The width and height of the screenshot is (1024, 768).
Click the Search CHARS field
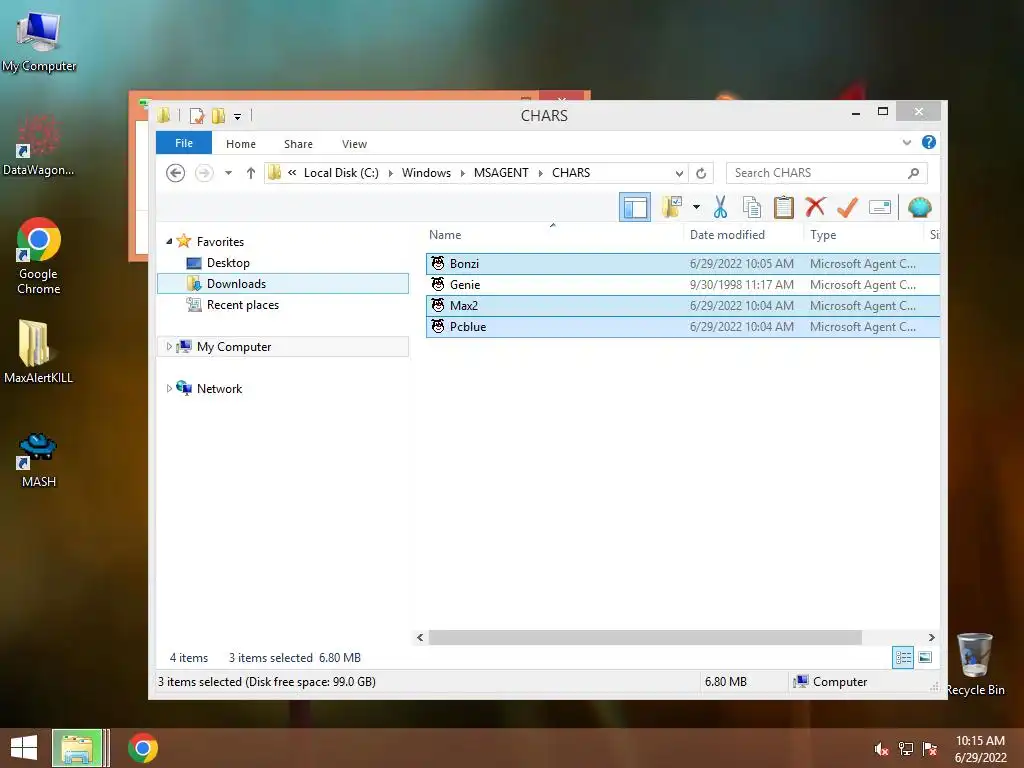click(827, 172)
